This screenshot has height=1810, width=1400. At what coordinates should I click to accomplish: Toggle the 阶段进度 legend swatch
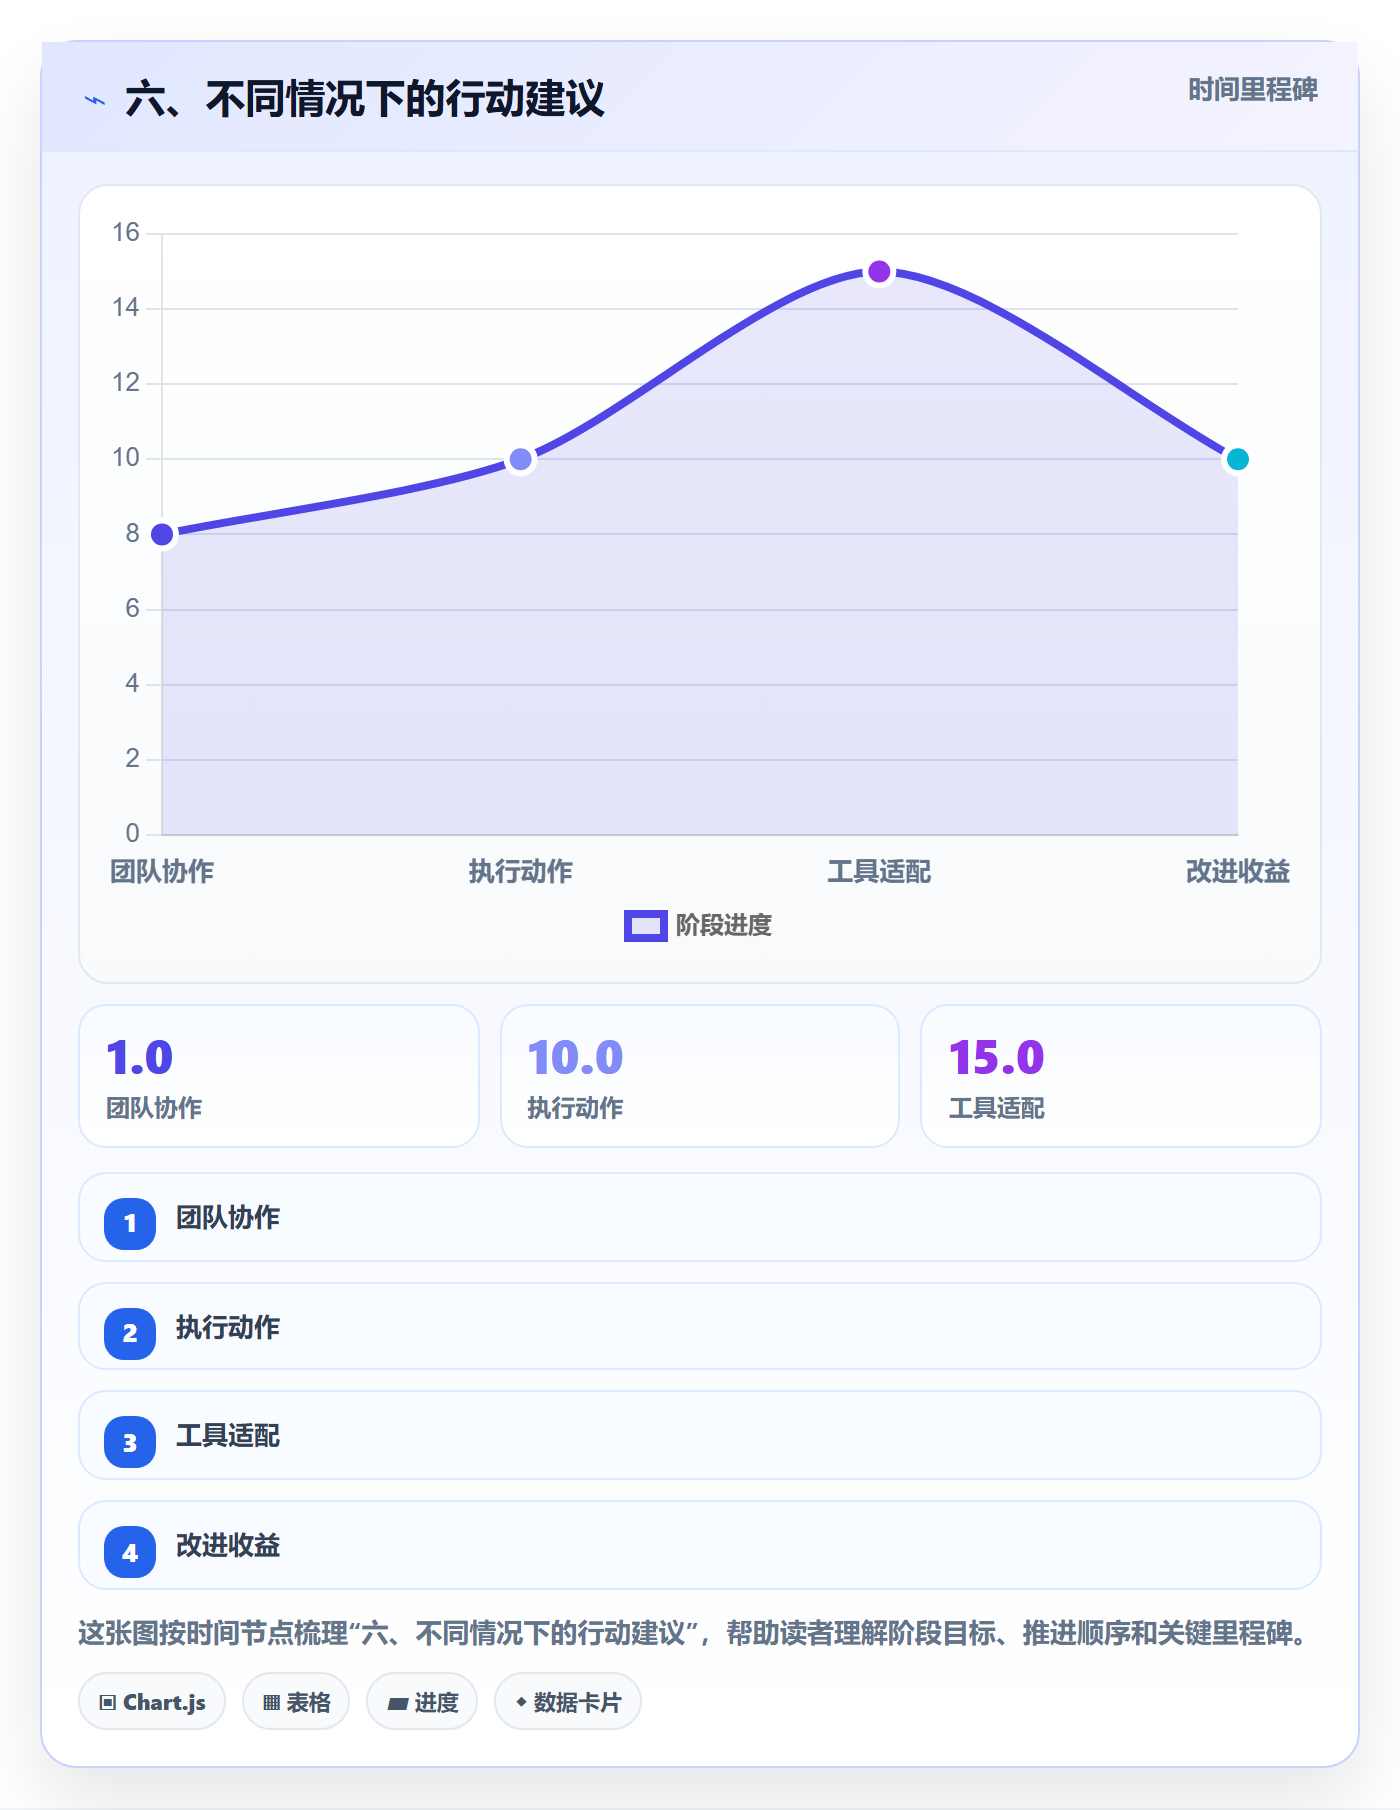(x=645, y=926)
